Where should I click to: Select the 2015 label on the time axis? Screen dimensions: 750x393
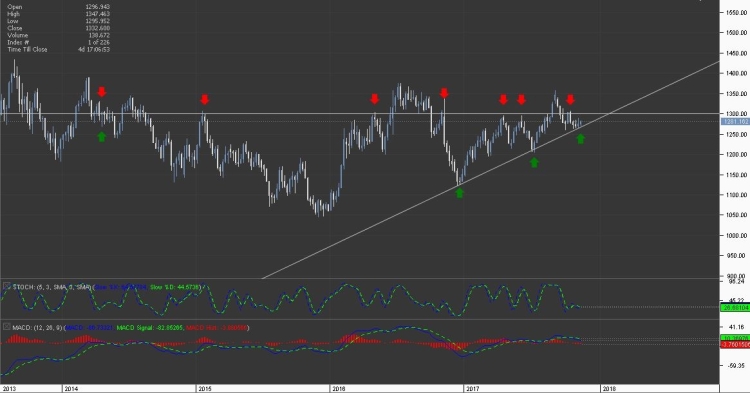[x=205, y=389]
